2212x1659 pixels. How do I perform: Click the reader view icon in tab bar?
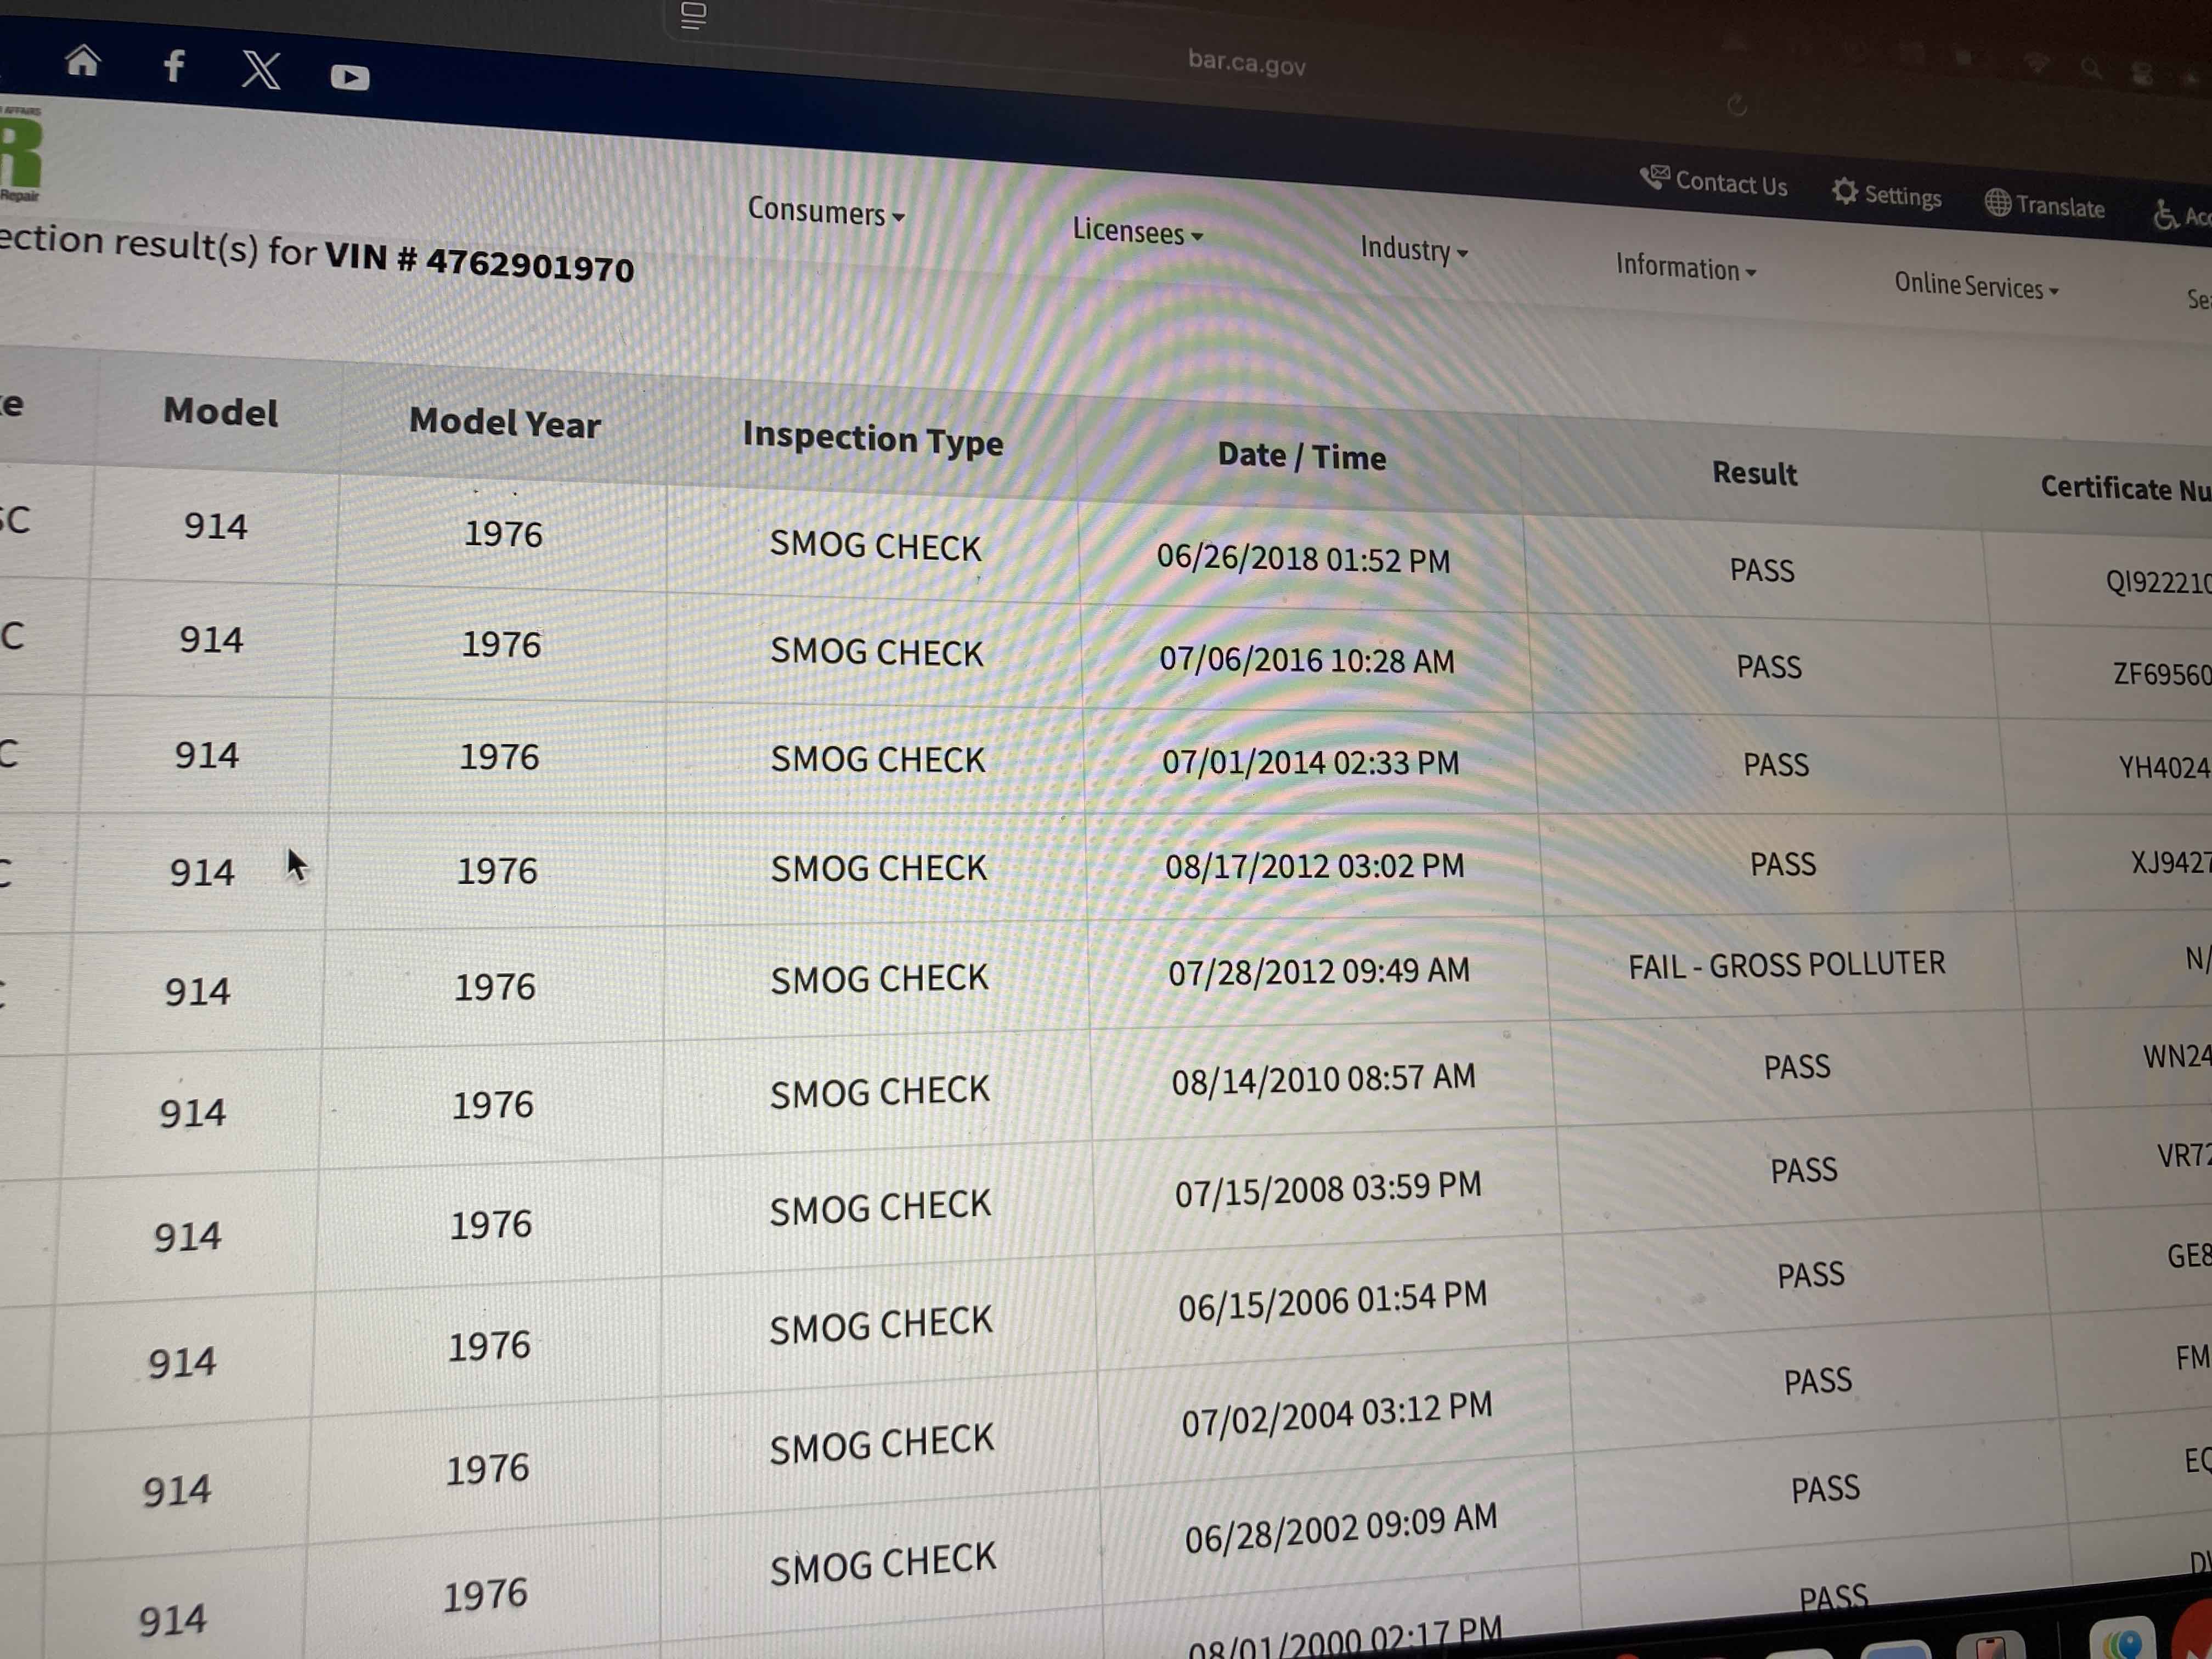pyautogui.click(x=693, y=16)
